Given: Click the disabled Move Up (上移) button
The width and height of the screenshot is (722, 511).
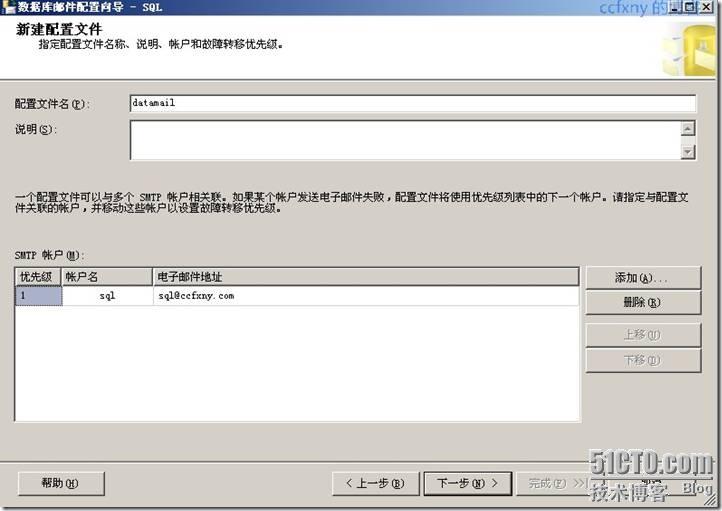Looking at the screenshot, I should click(x=643, y=335).
